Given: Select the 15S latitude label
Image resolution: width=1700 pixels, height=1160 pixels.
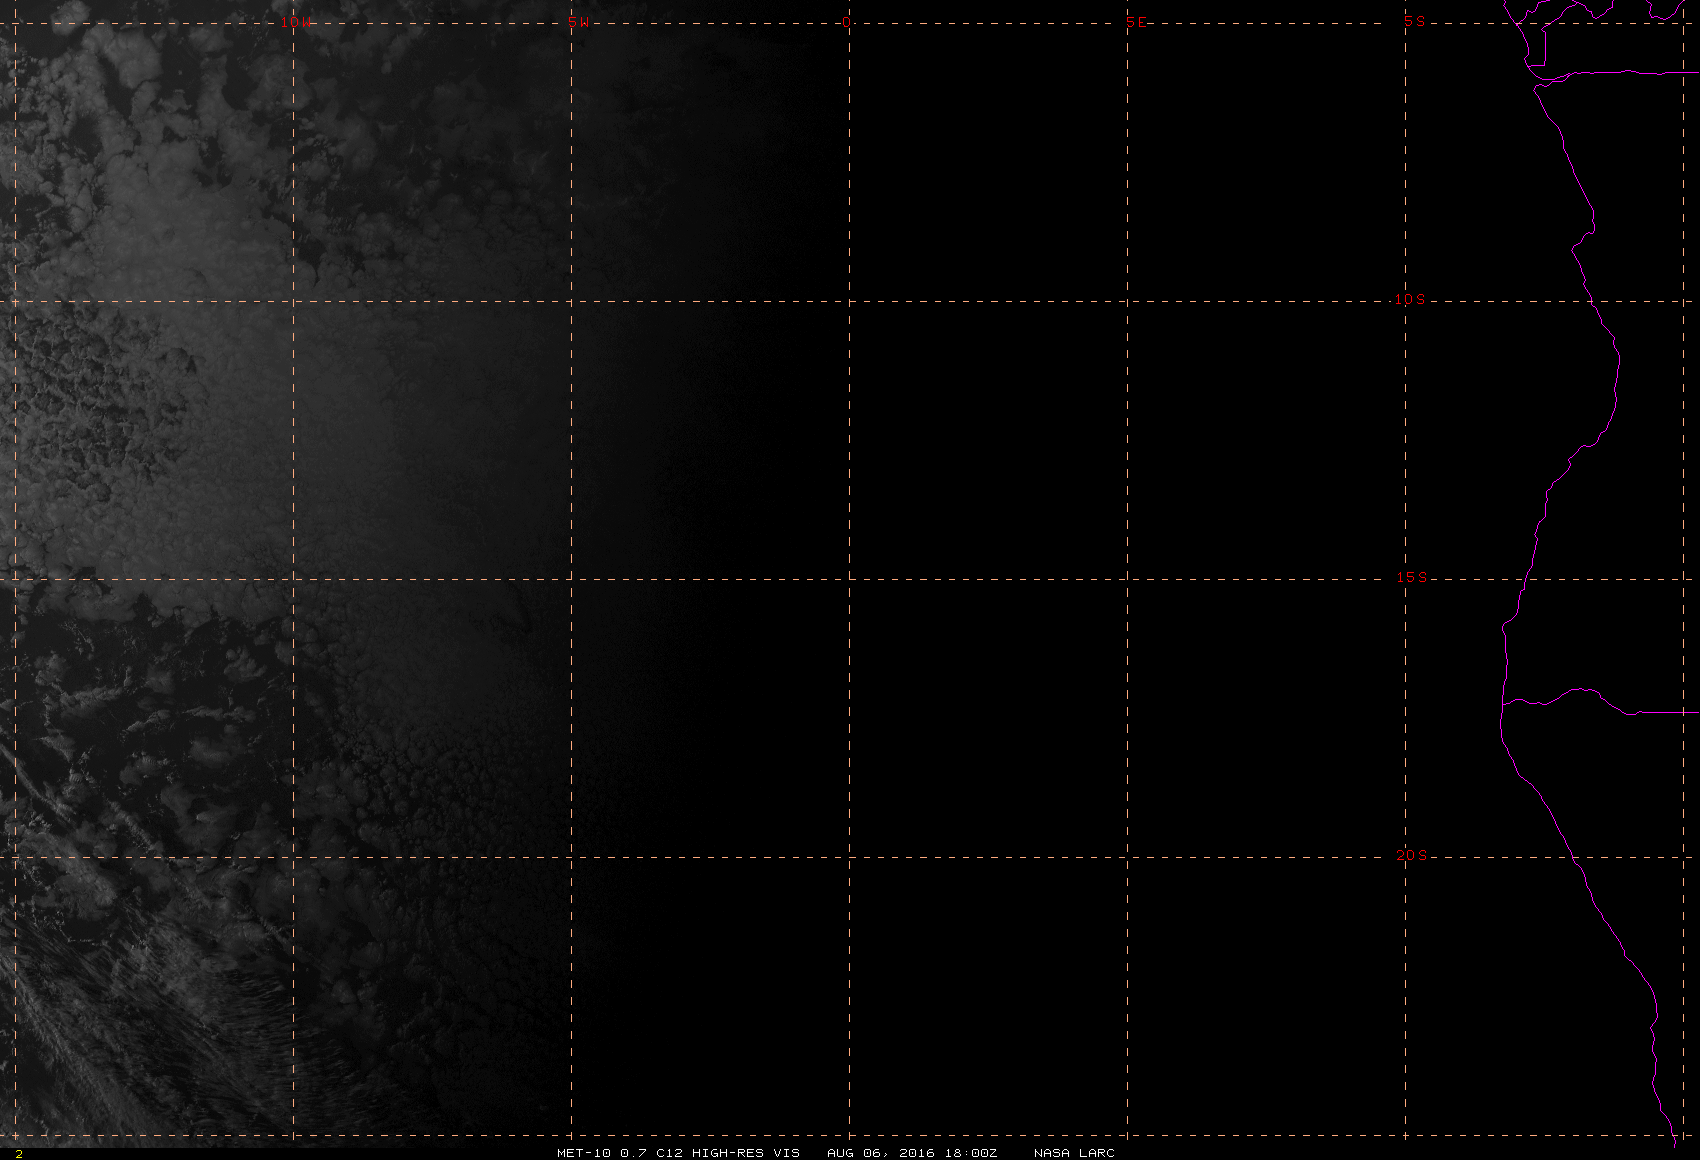Looking at the screenshot, I should pos(1411,577).
